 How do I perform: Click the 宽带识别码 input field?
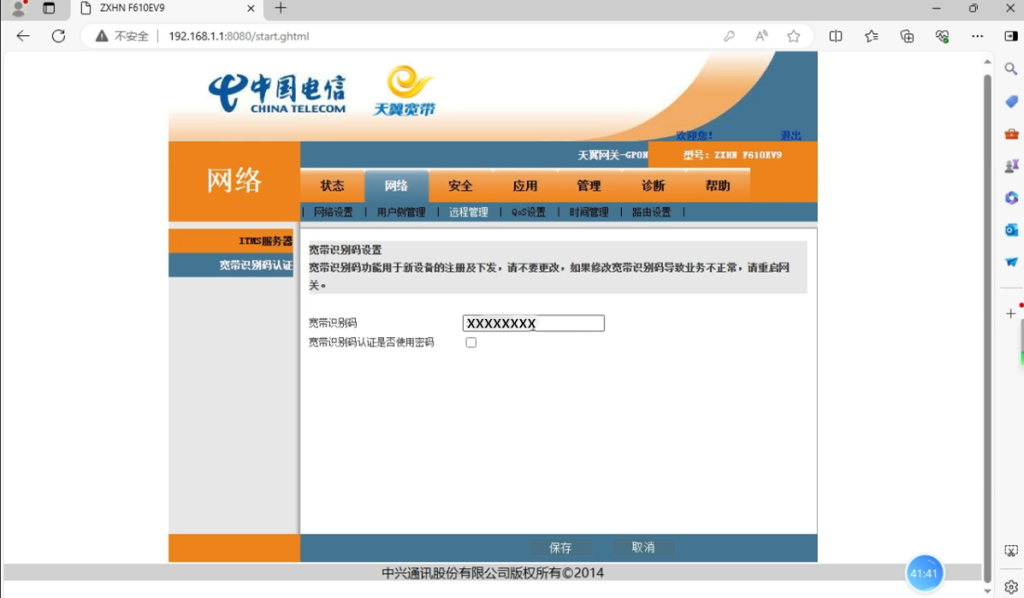pyautogui.click(x=533, y=323)
